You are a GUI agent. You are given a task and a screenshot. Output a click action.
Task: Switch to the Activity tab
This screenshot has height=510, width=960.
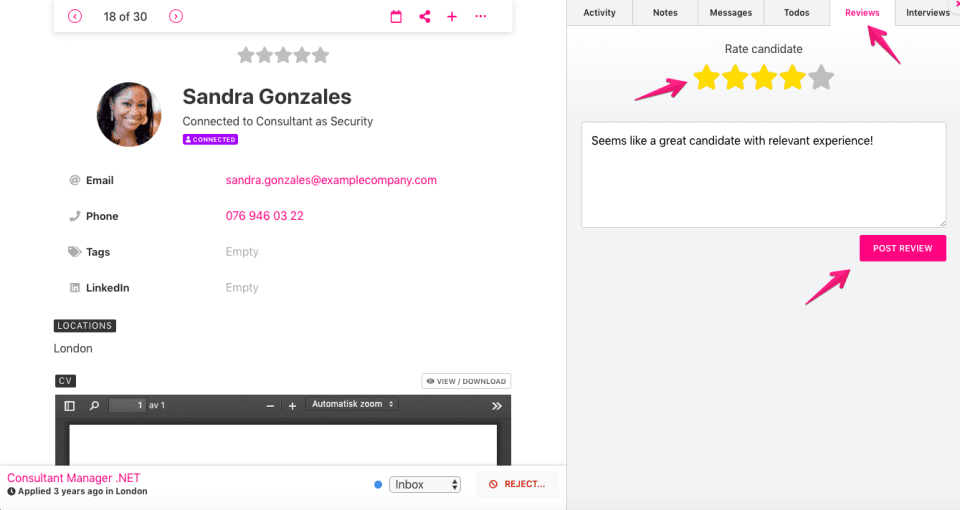coord(599,13)
